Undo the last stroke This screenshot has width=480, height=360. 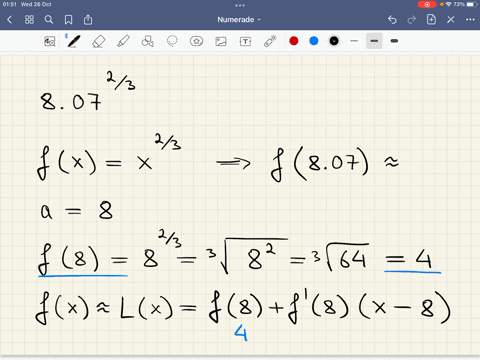click(x=392, y=20)
